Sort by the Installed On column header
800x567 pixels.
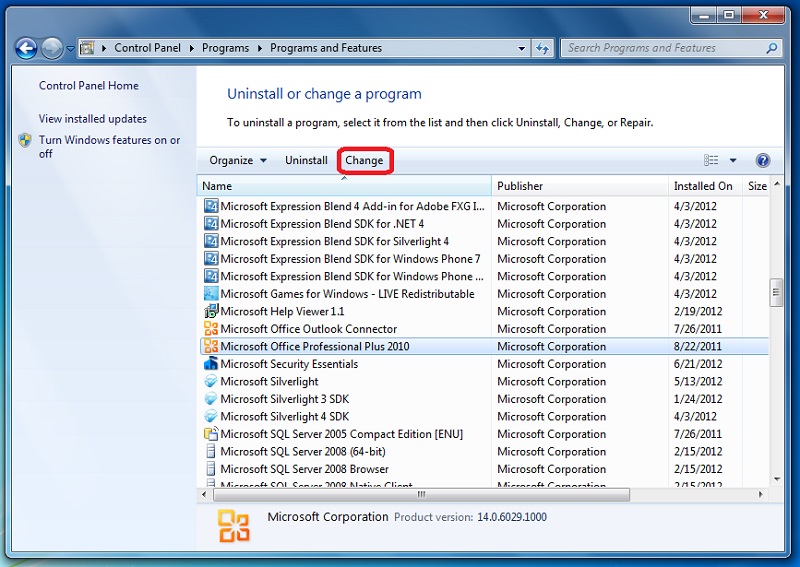coord(705,186)
